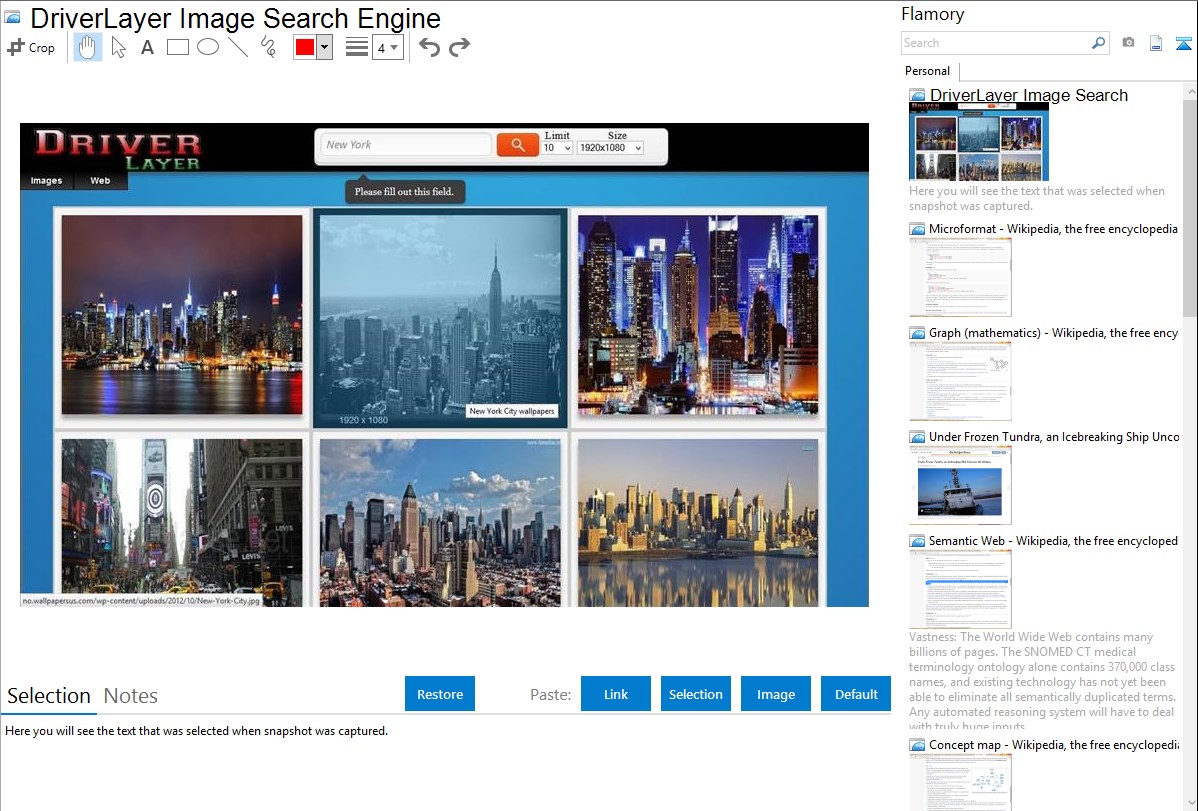This screenshot has width=1198, height=811.
Task: Choose the straight line tool
Action: pyautogui.click(x=238, y=47)
